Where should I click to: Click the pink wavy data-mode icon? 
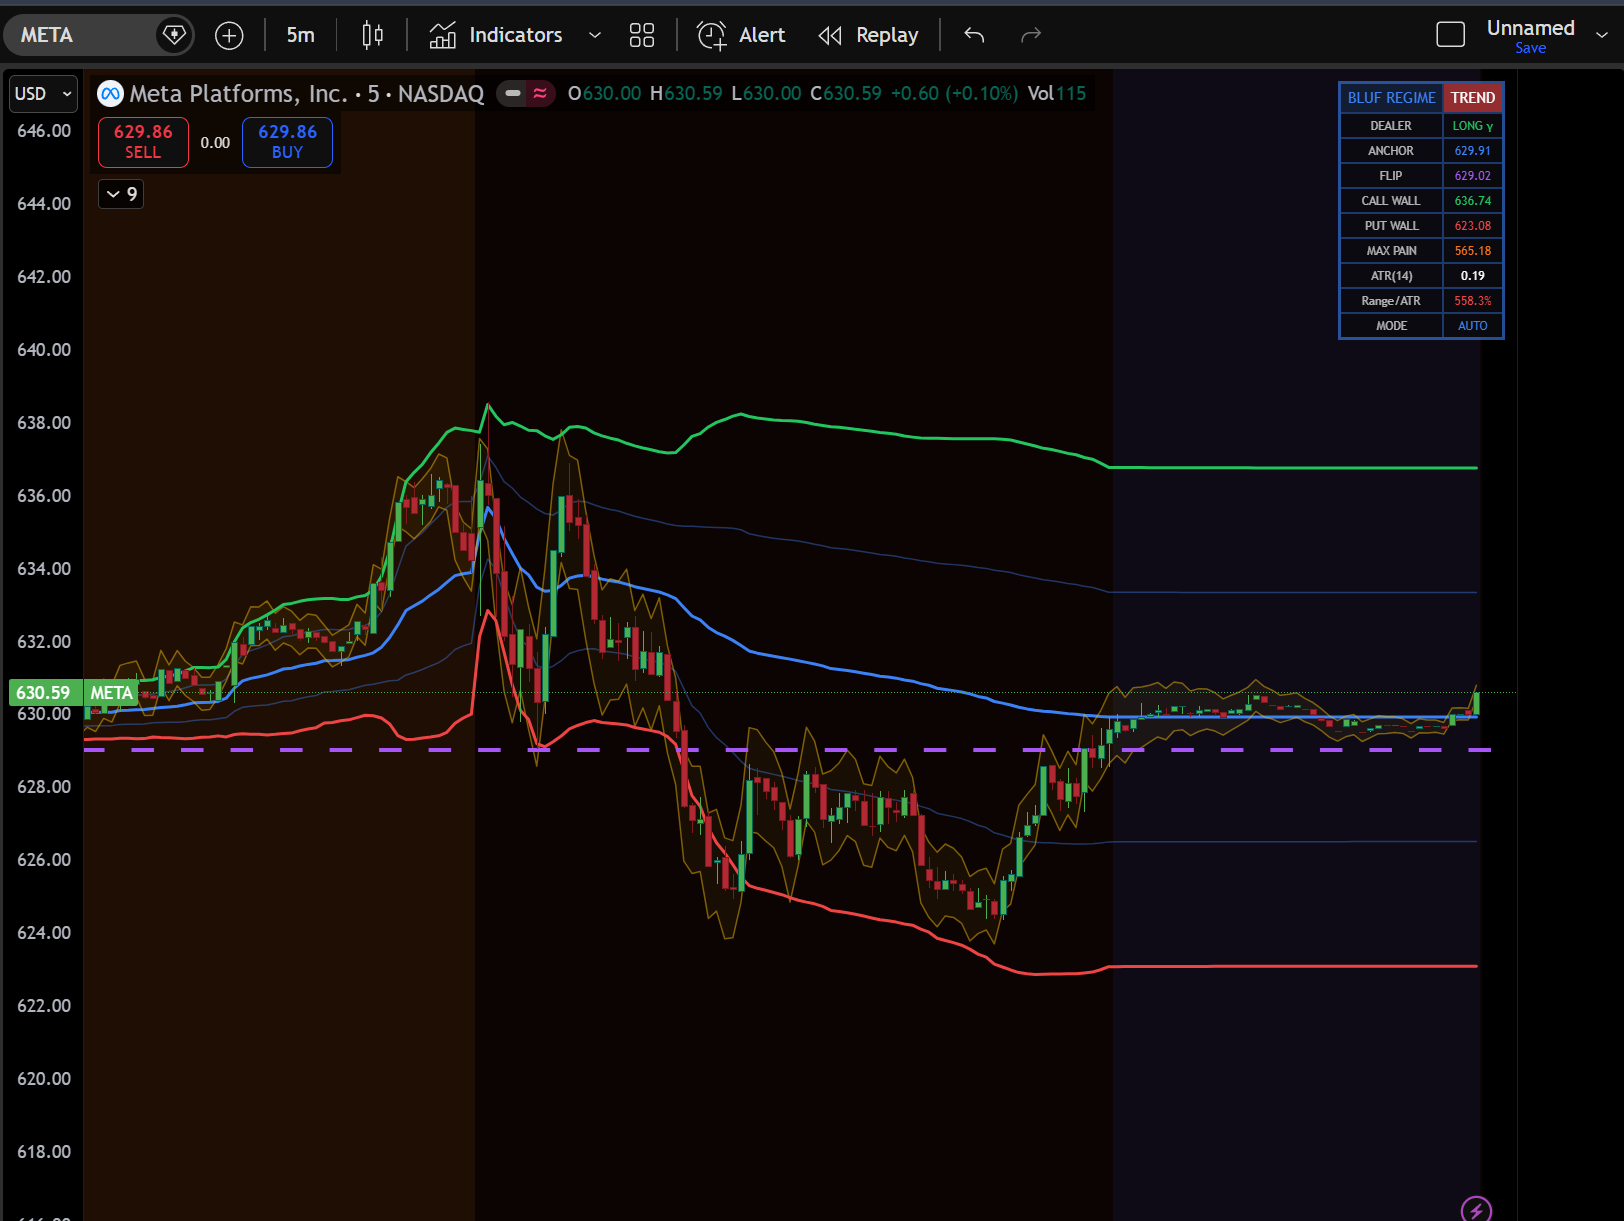pyautogui.click(x=540, y=94)
